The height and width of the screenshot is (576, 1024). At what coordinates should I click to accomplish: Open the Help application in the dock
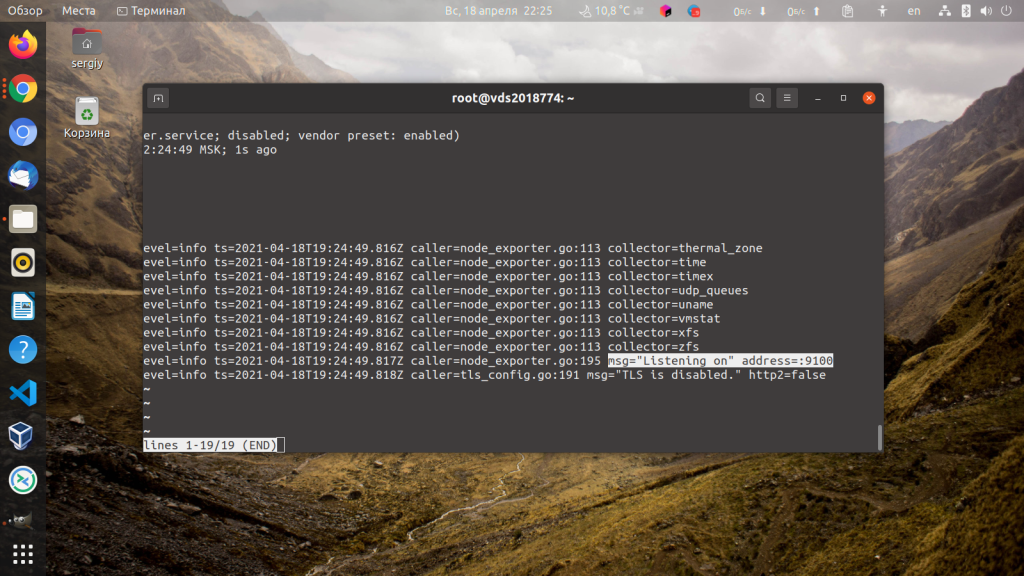tap(23, 350)
